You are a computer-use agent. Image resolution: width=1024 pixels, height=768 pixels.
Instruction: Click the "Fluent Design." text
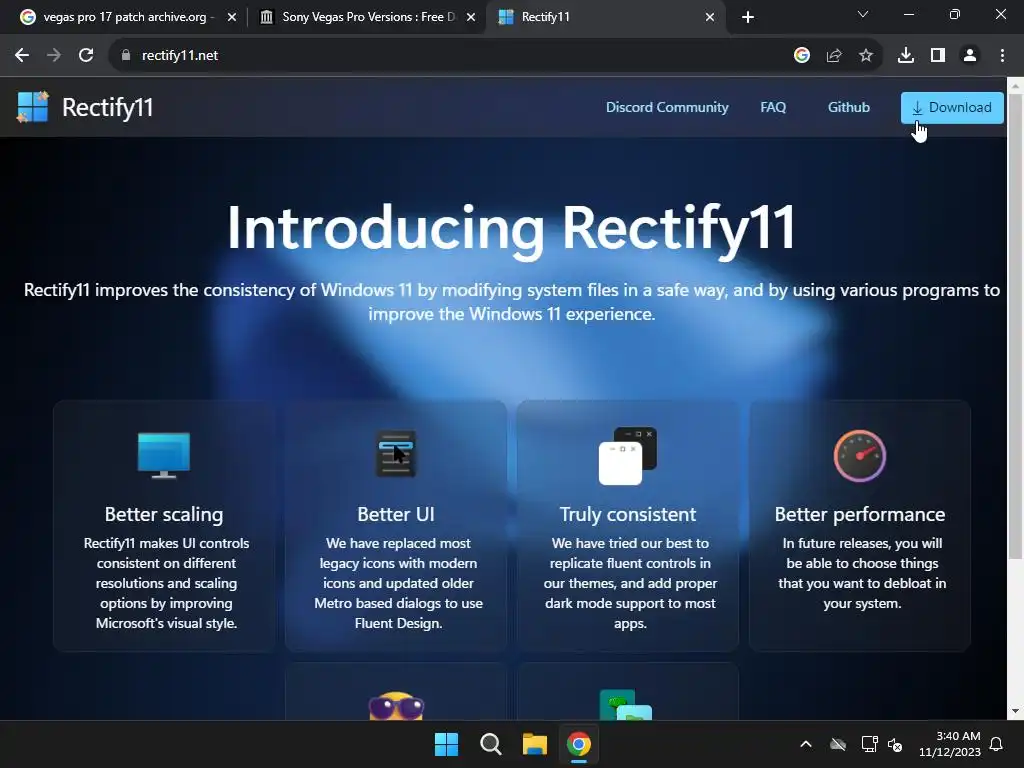(x=398, y=623)
